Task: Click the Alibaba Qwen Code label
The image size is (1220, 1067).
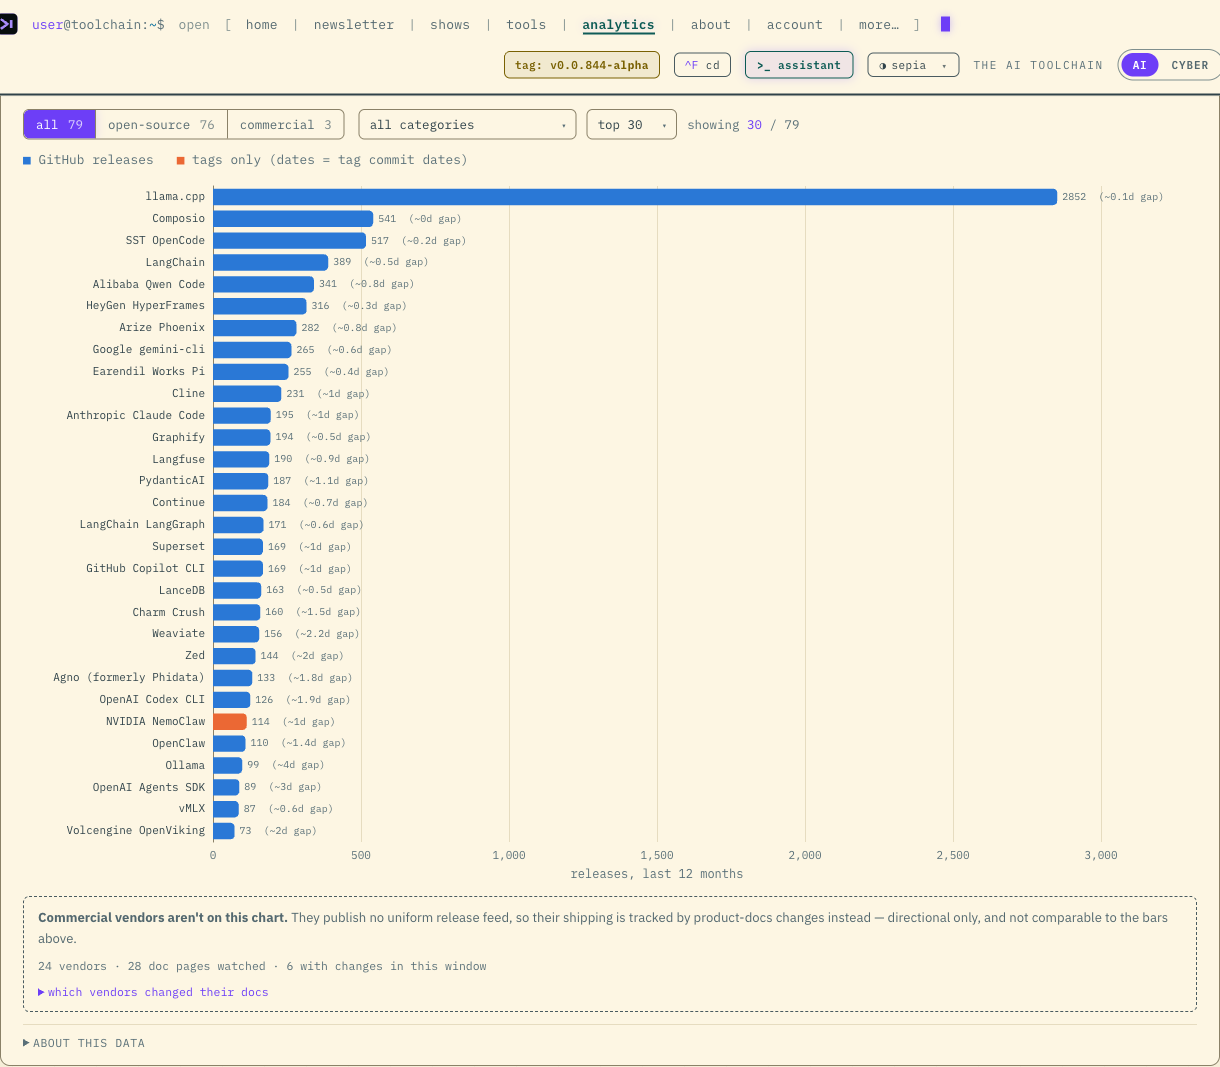Action: tap(149, 285)
